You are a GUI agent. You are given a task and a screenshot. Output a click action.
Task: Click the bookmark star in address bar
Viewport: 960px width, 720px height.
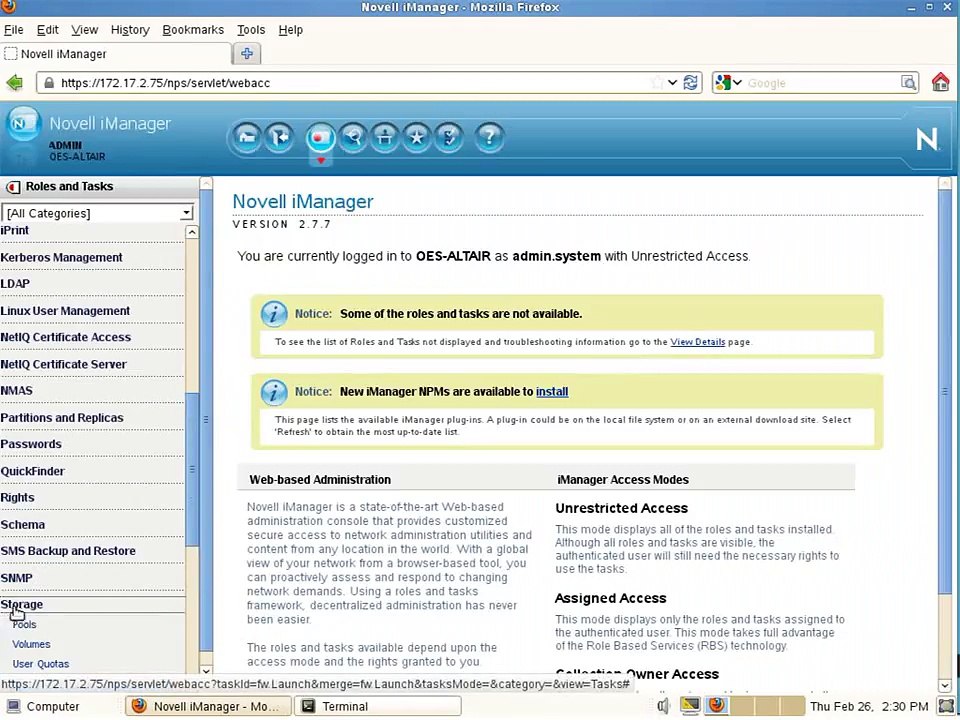[657, 83]
